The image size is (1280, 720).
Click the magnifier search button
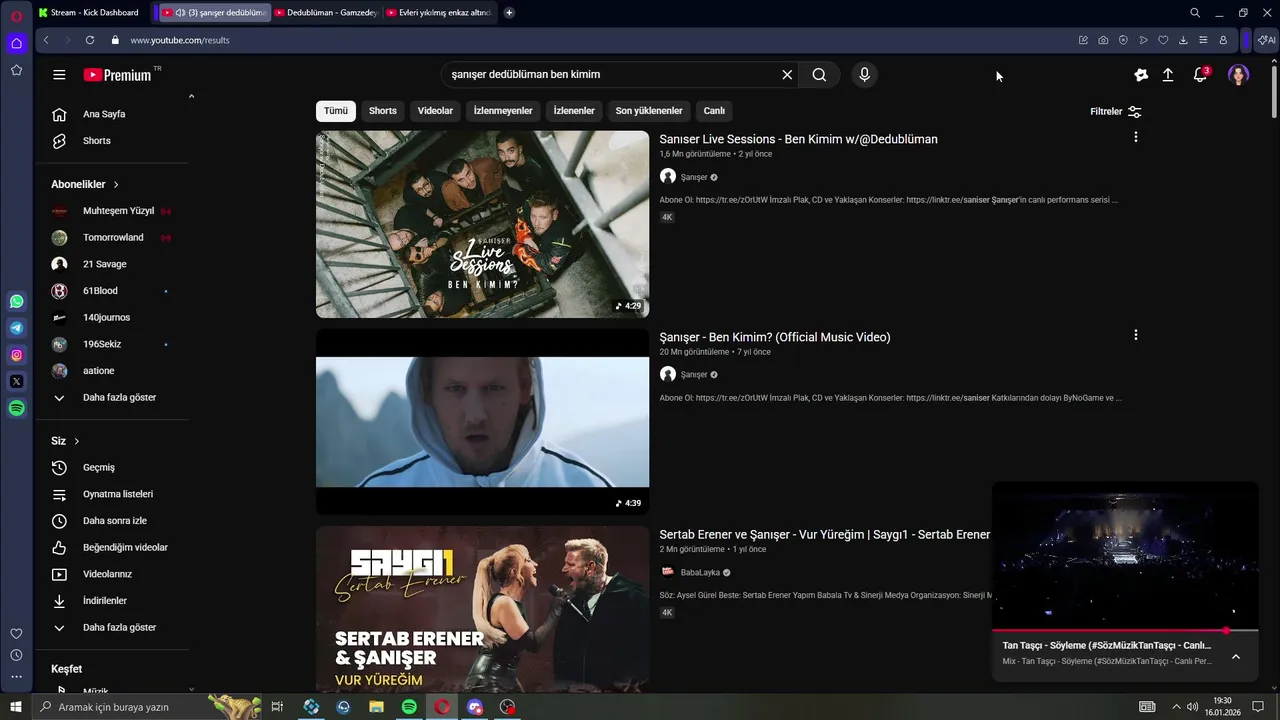click(819, 75)
